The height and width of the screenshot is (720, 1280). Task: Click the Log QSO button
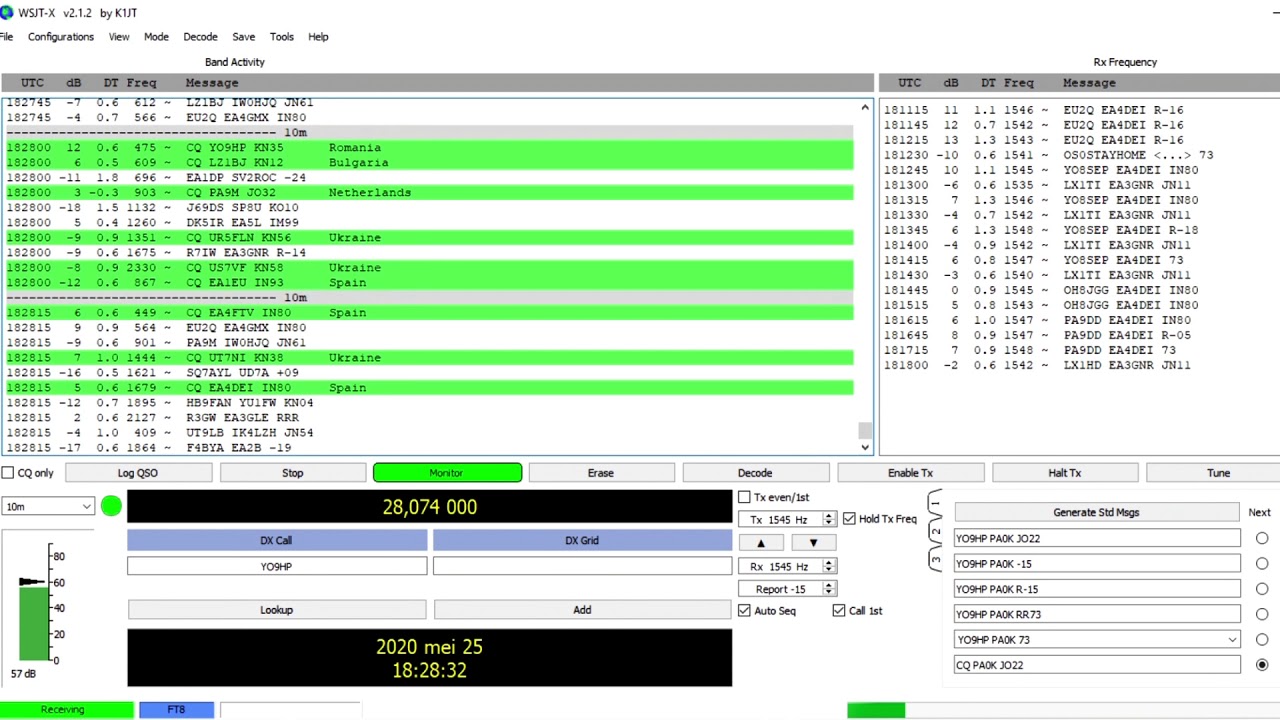click(138, 473)
